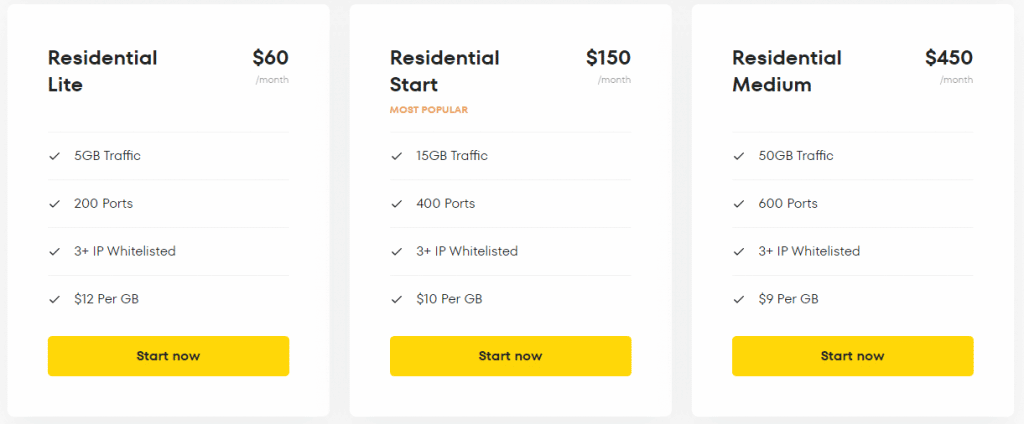Click the $60 monthly price

[x=270, y=58]
